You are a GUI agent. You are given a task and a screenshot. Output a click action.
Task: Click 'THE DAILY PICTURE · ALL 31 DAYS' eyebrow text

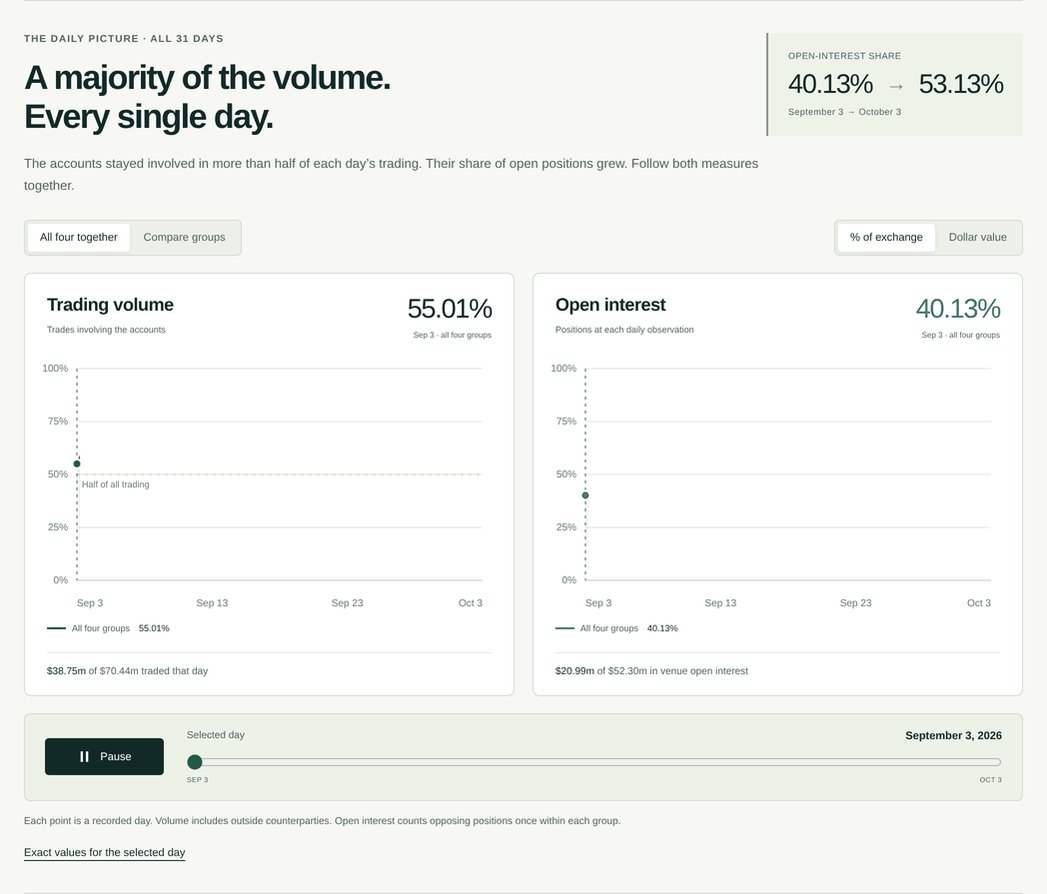[124, 39]
